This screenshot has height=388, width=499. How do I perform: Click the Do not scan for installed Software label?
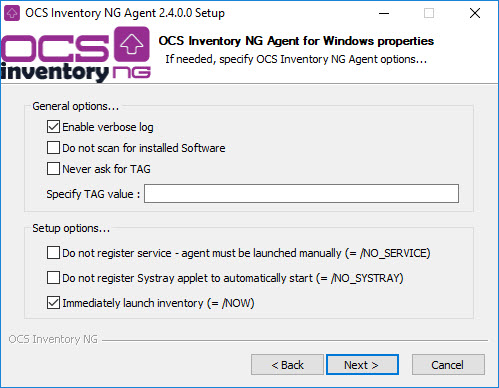point(144,148)
